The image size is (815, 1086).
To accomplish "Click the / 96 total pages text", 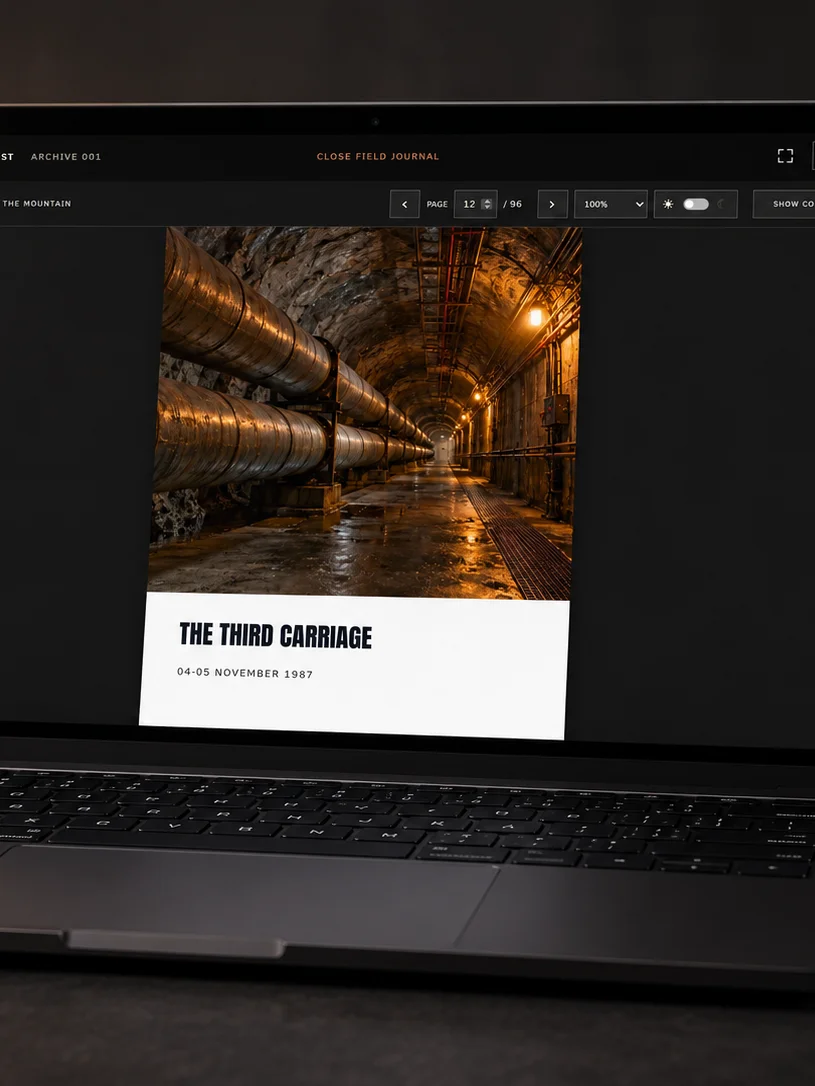I will click(x=512, y=204).
